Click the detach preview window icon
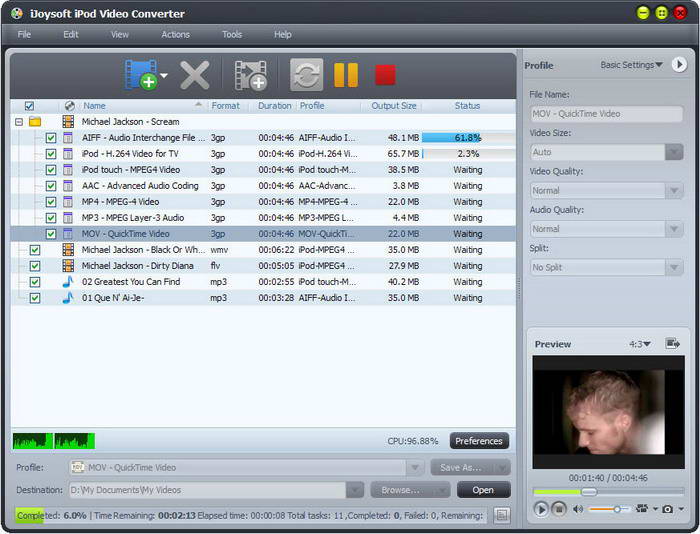Screen dimensions: 700x534 (x=673, y=343)
